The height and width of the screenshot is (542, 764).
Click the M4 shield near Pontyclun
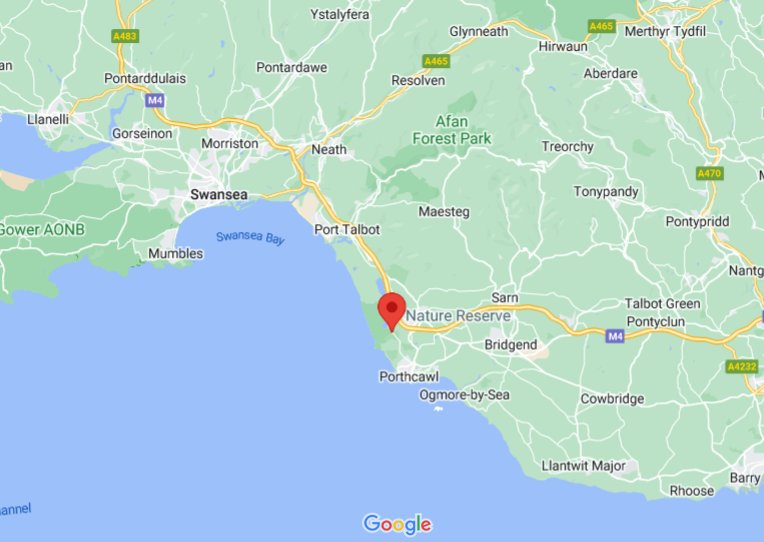pos(615,336)
